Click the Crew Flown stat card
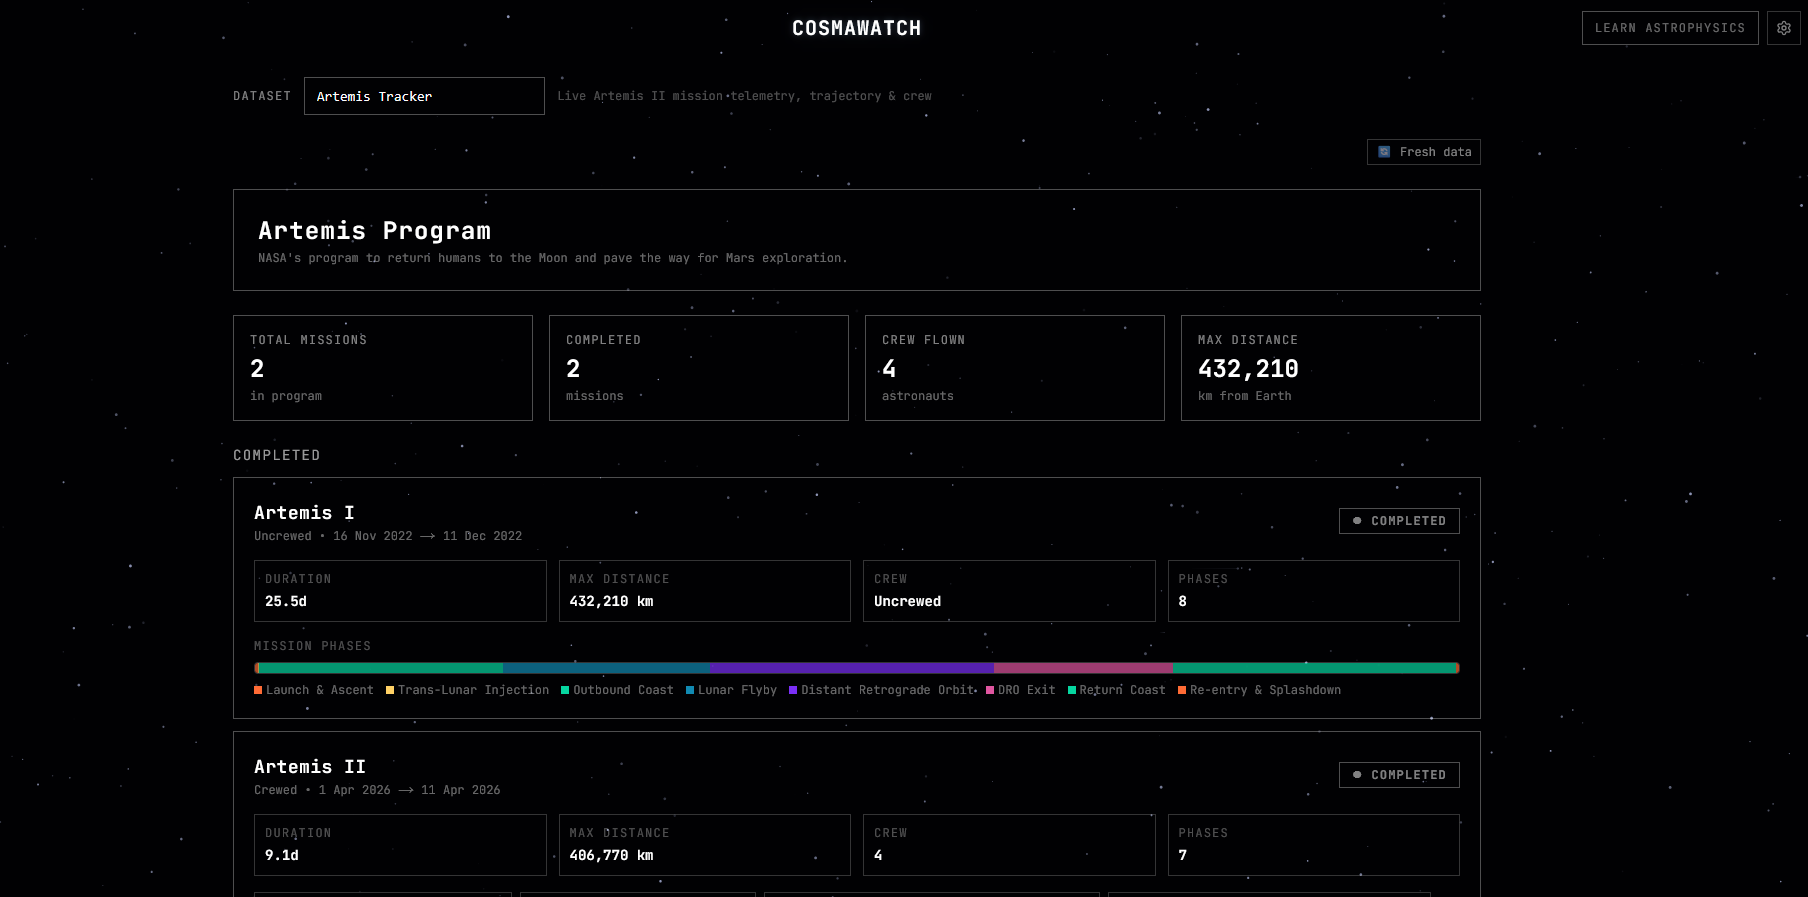The image size is (1808, 897). pyautogui.click(x=1015, y=368)
